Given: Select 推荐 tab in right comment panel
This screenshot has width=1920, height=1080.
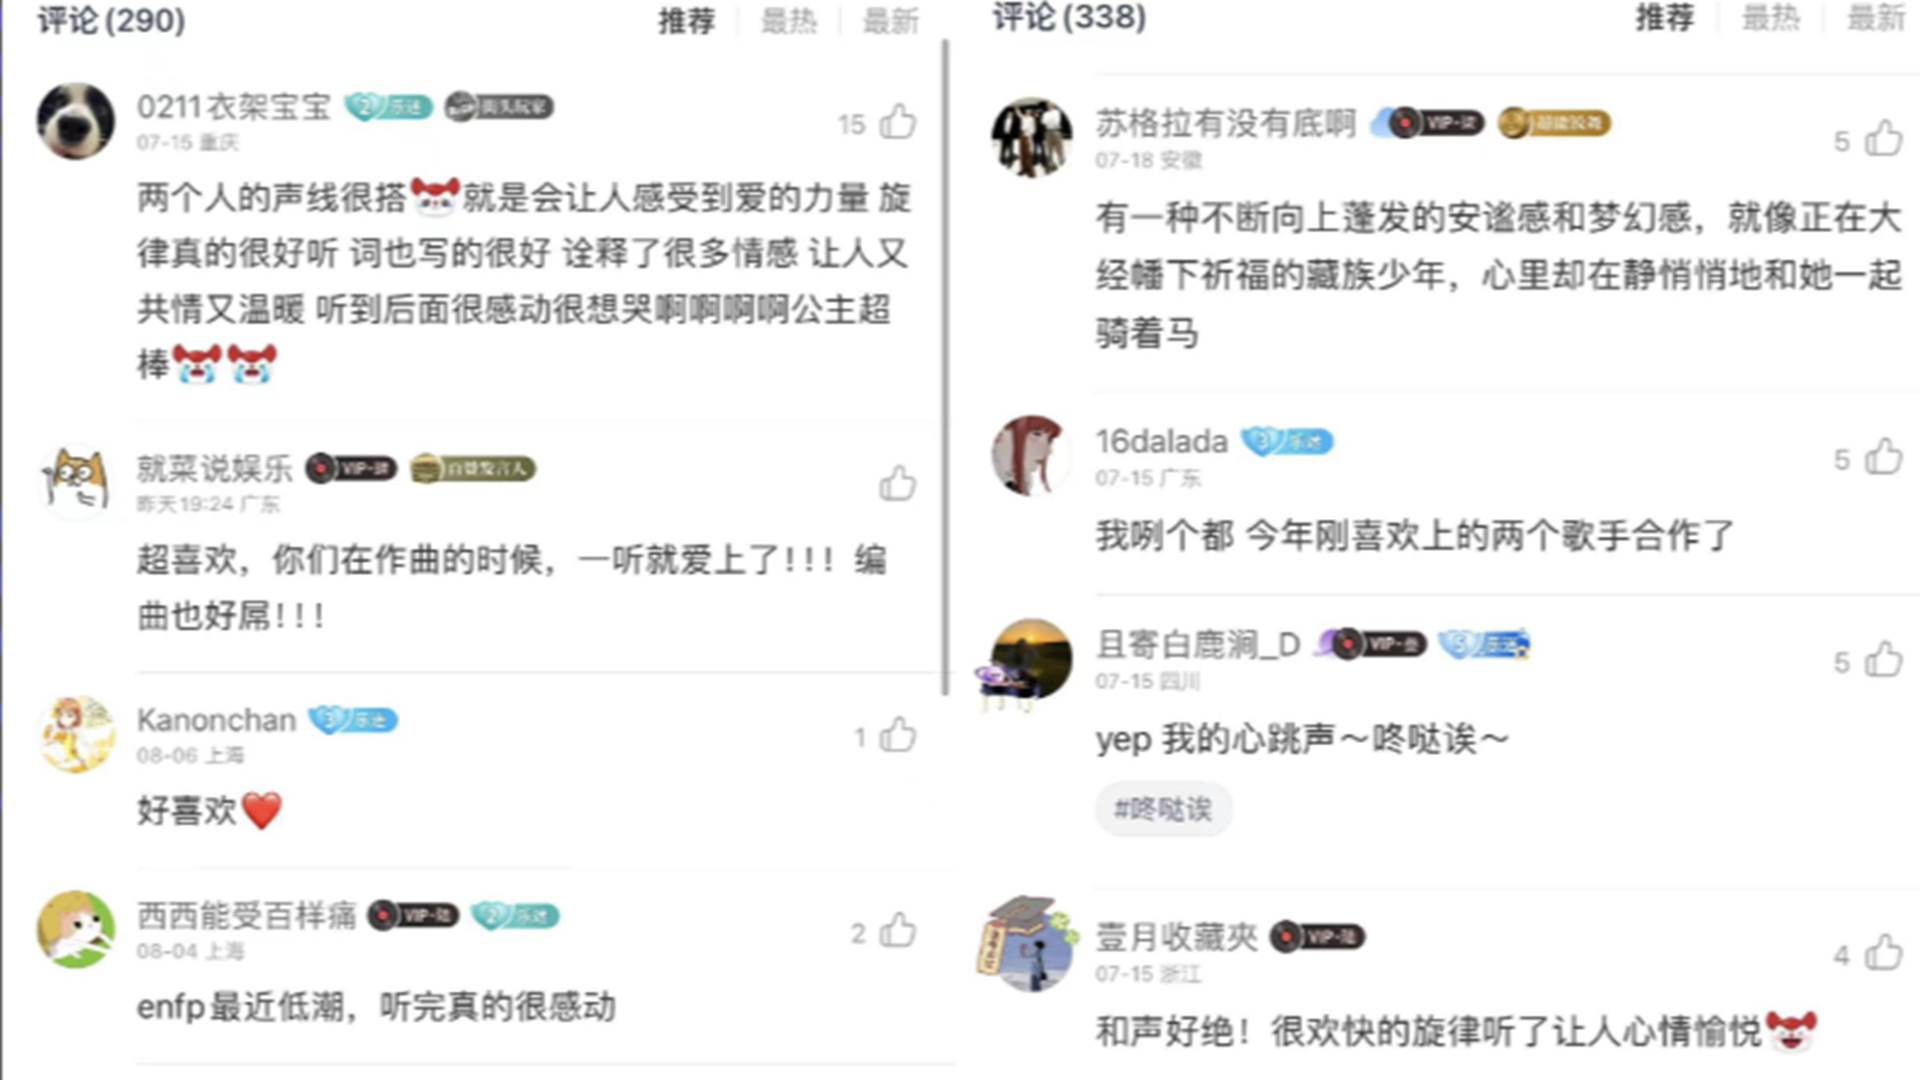Looking at the screenshot, I should point(1665,18).
